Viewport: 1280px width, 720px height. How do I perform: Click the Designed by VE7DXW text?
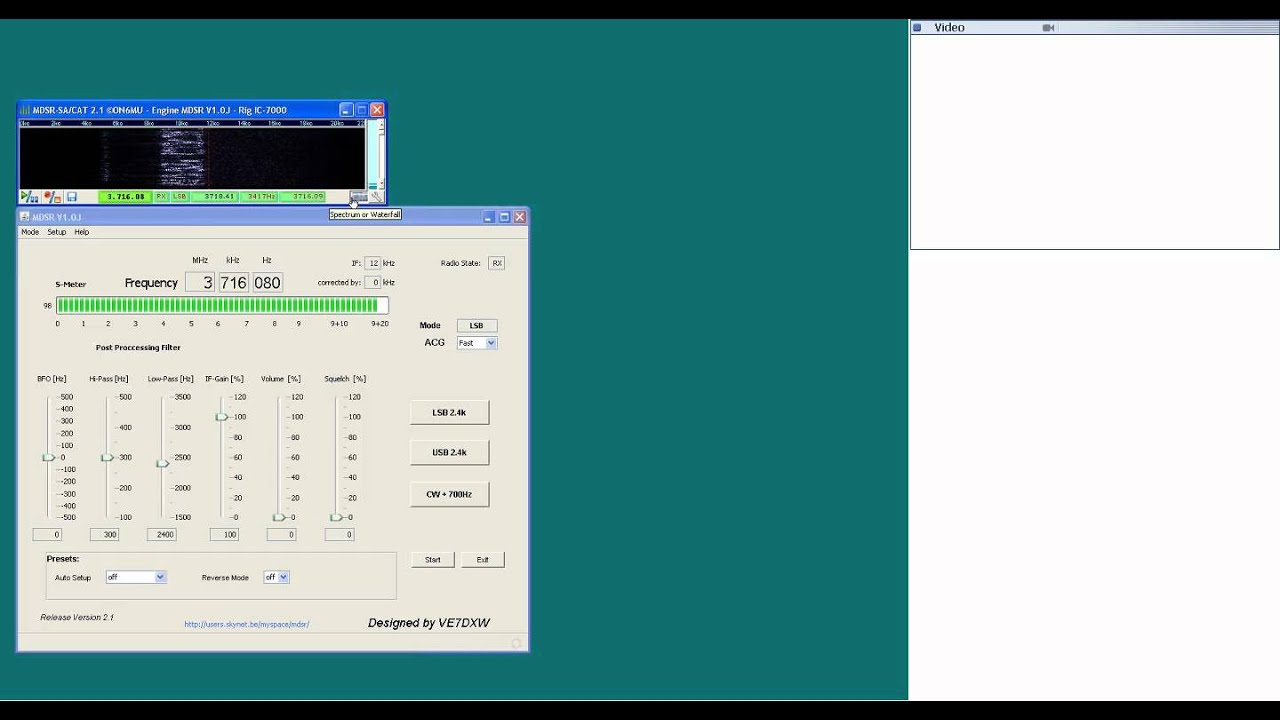[x=429, y=623]
